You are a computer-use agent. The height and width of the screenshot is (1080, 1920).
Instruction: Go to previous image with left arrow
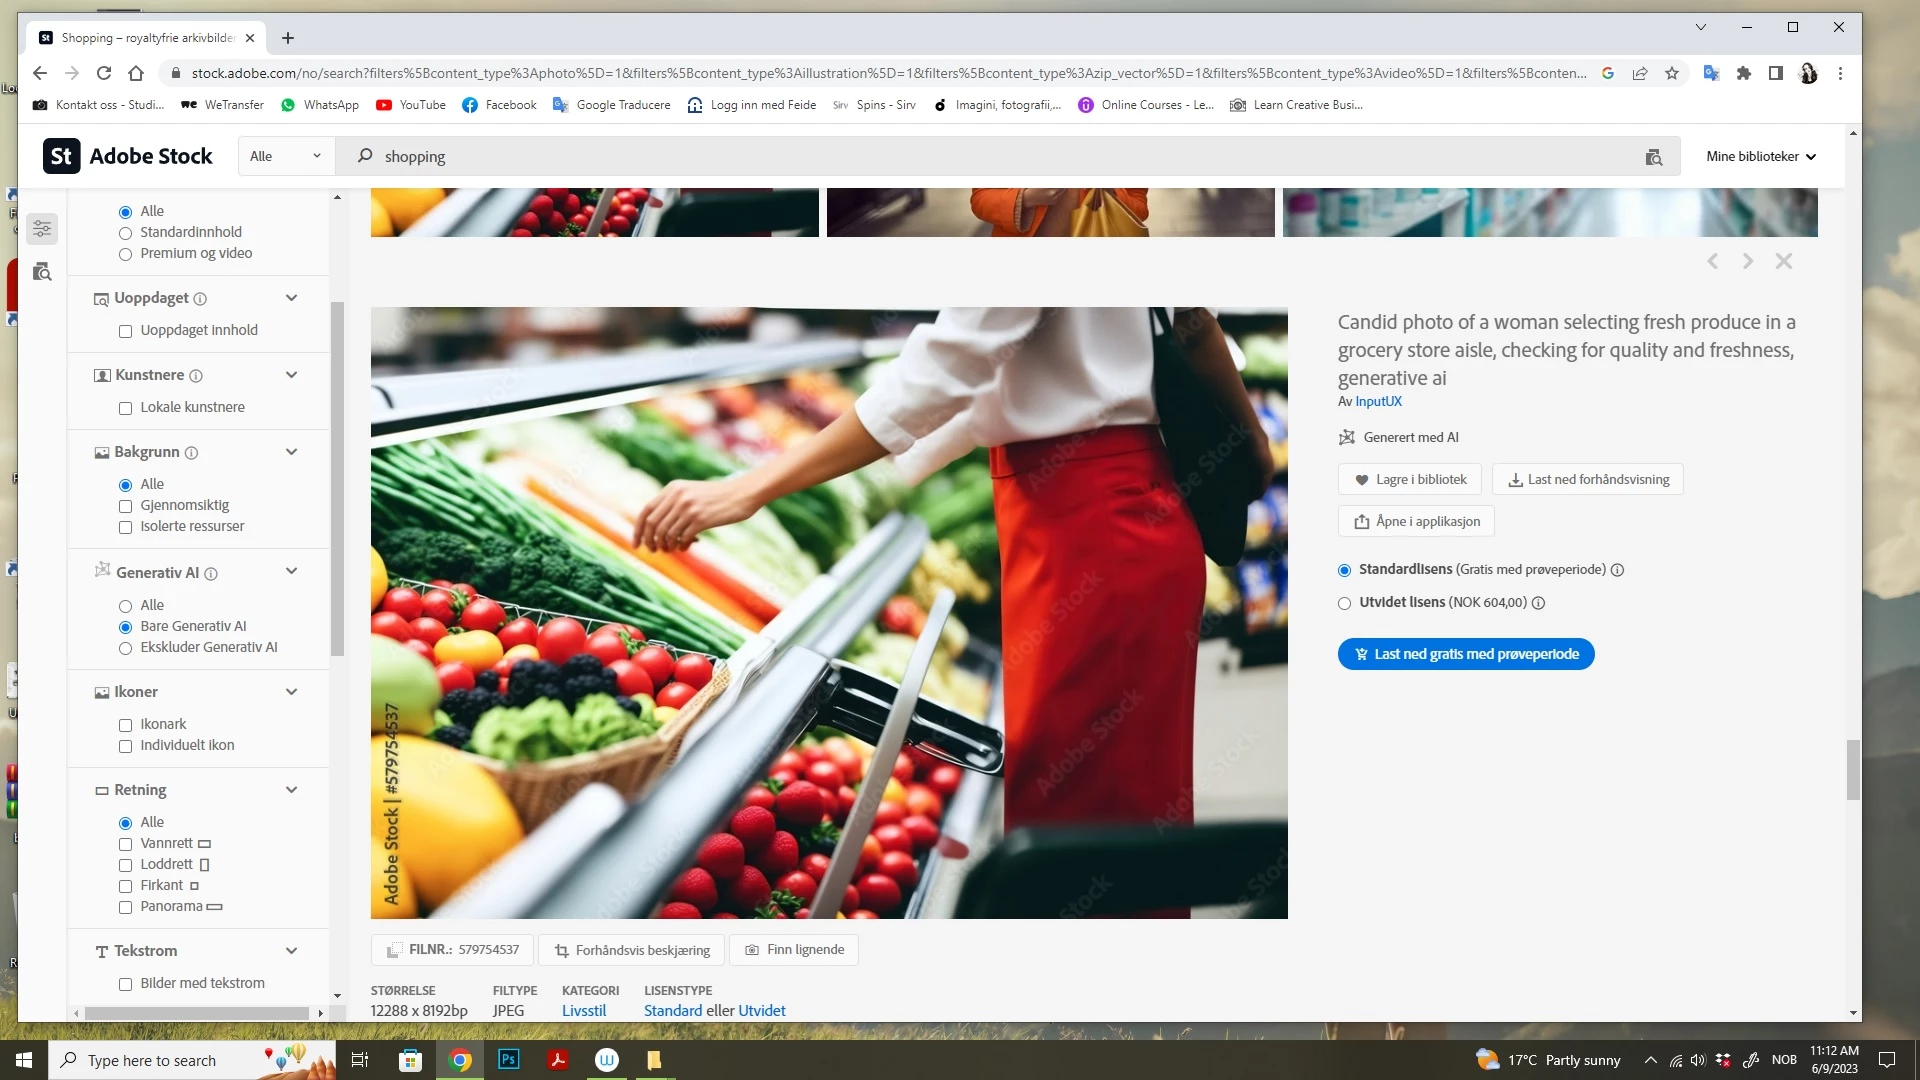pos(1713,261)
